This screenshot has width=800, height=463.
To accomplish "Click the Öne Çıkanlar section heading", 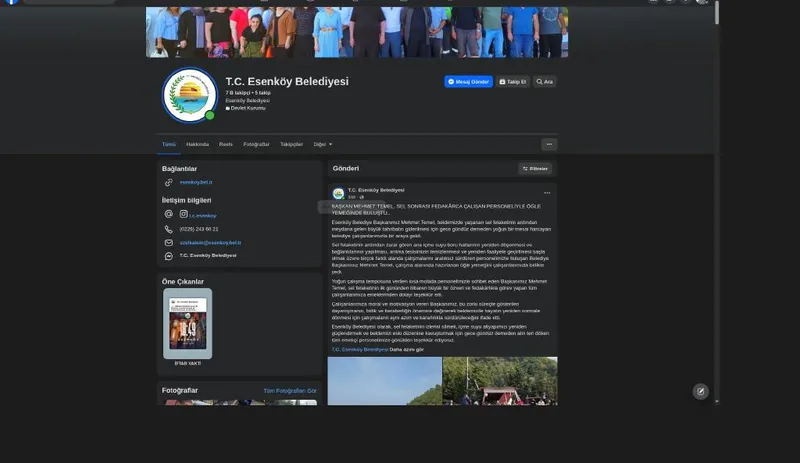I will [183, 282].
